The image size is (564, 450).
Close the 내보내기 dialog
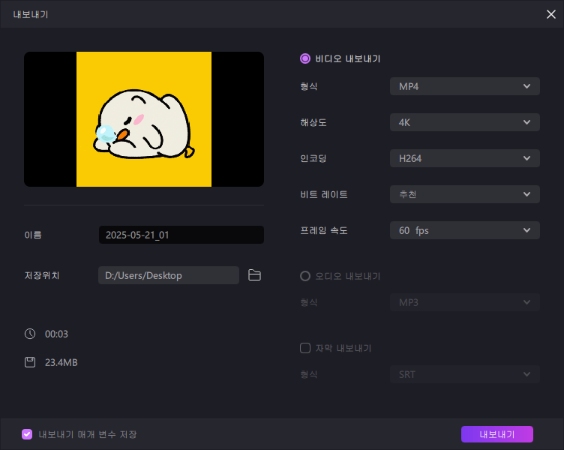[x=551, y=14]
